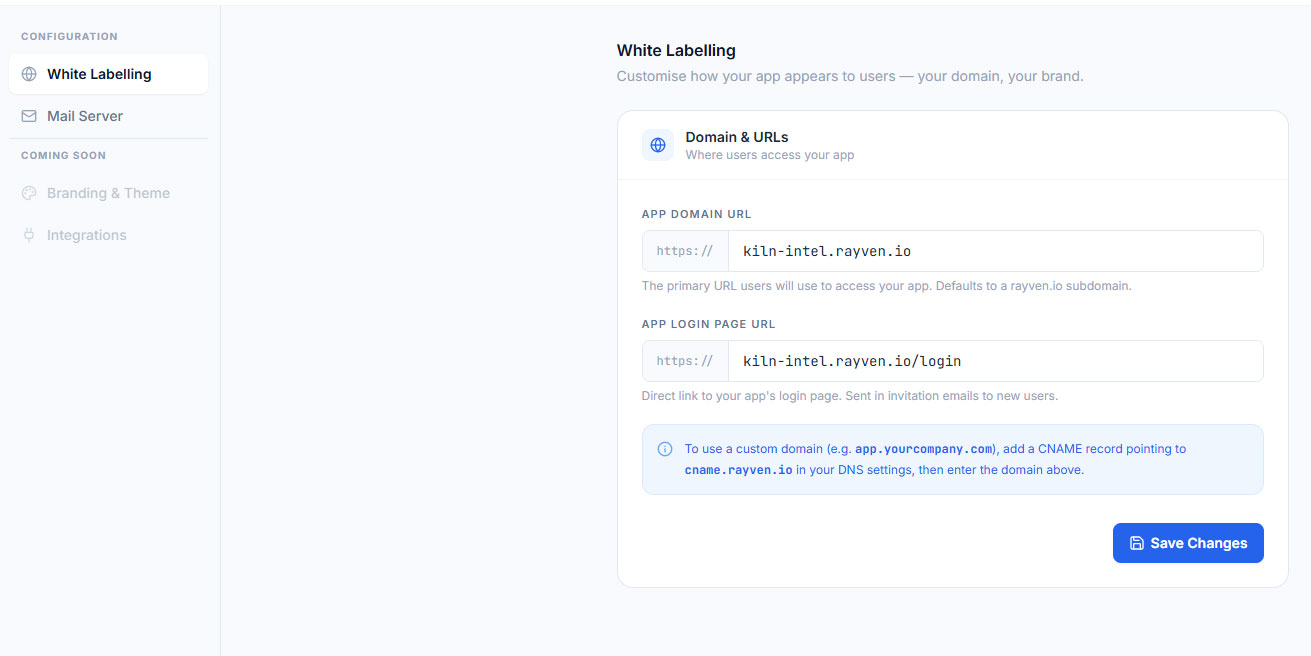
Task: Click the APP LOGIN PAGE URL label
Action: (x=709, y=324)
